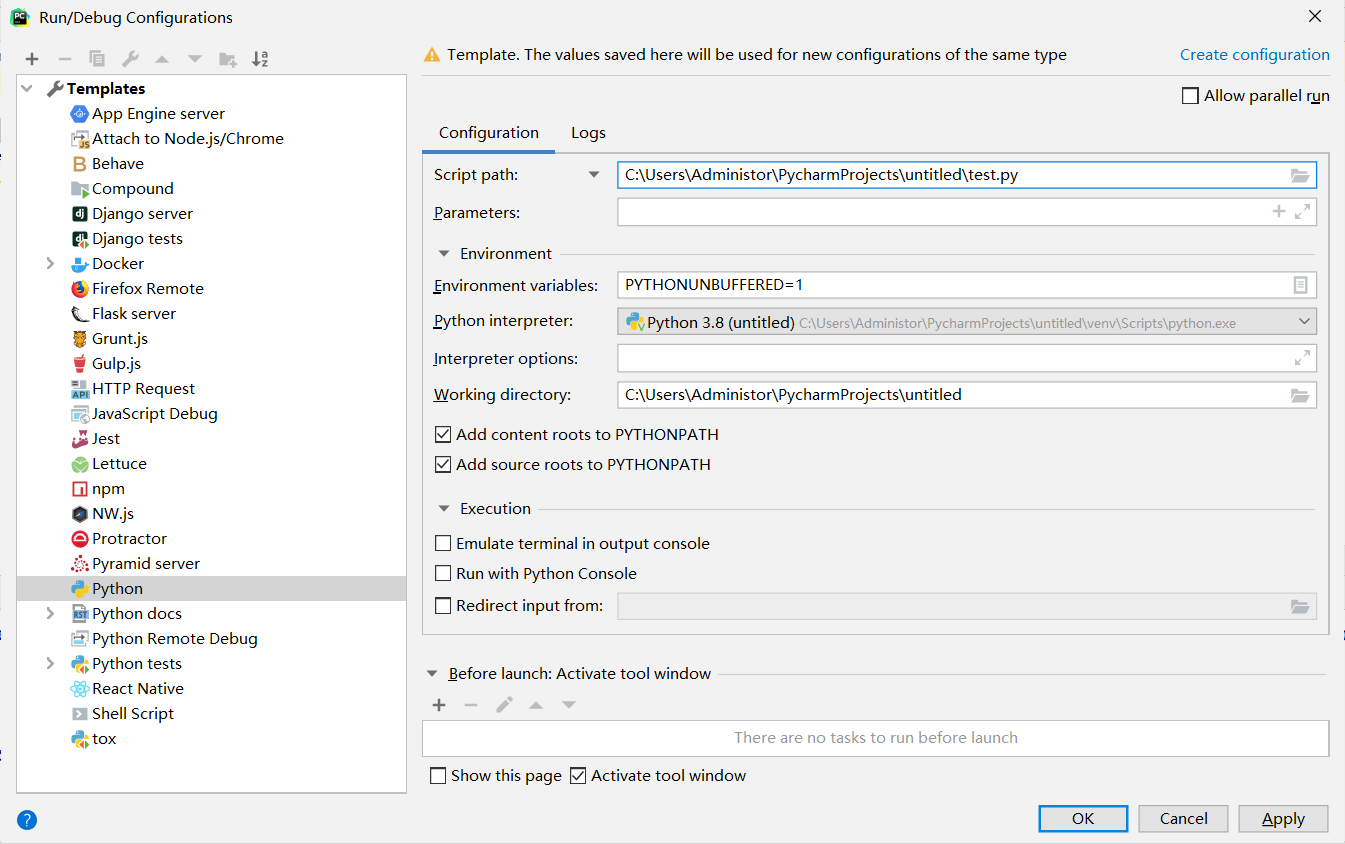
Task: Uncheck Add source roots to PYTHONPATH
Action: click(x=443, y=465)
